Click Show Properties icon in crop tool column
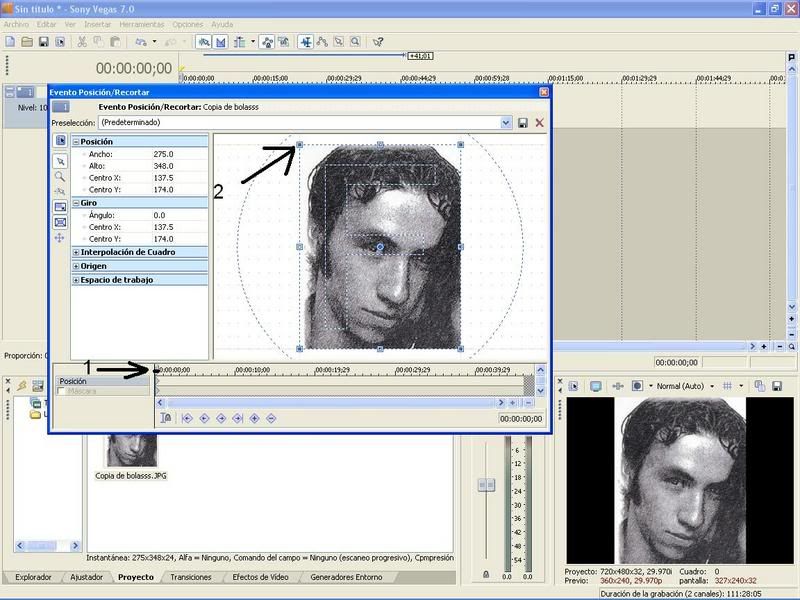Viewport: 800px width, 600px height. [x=60, y=140]
